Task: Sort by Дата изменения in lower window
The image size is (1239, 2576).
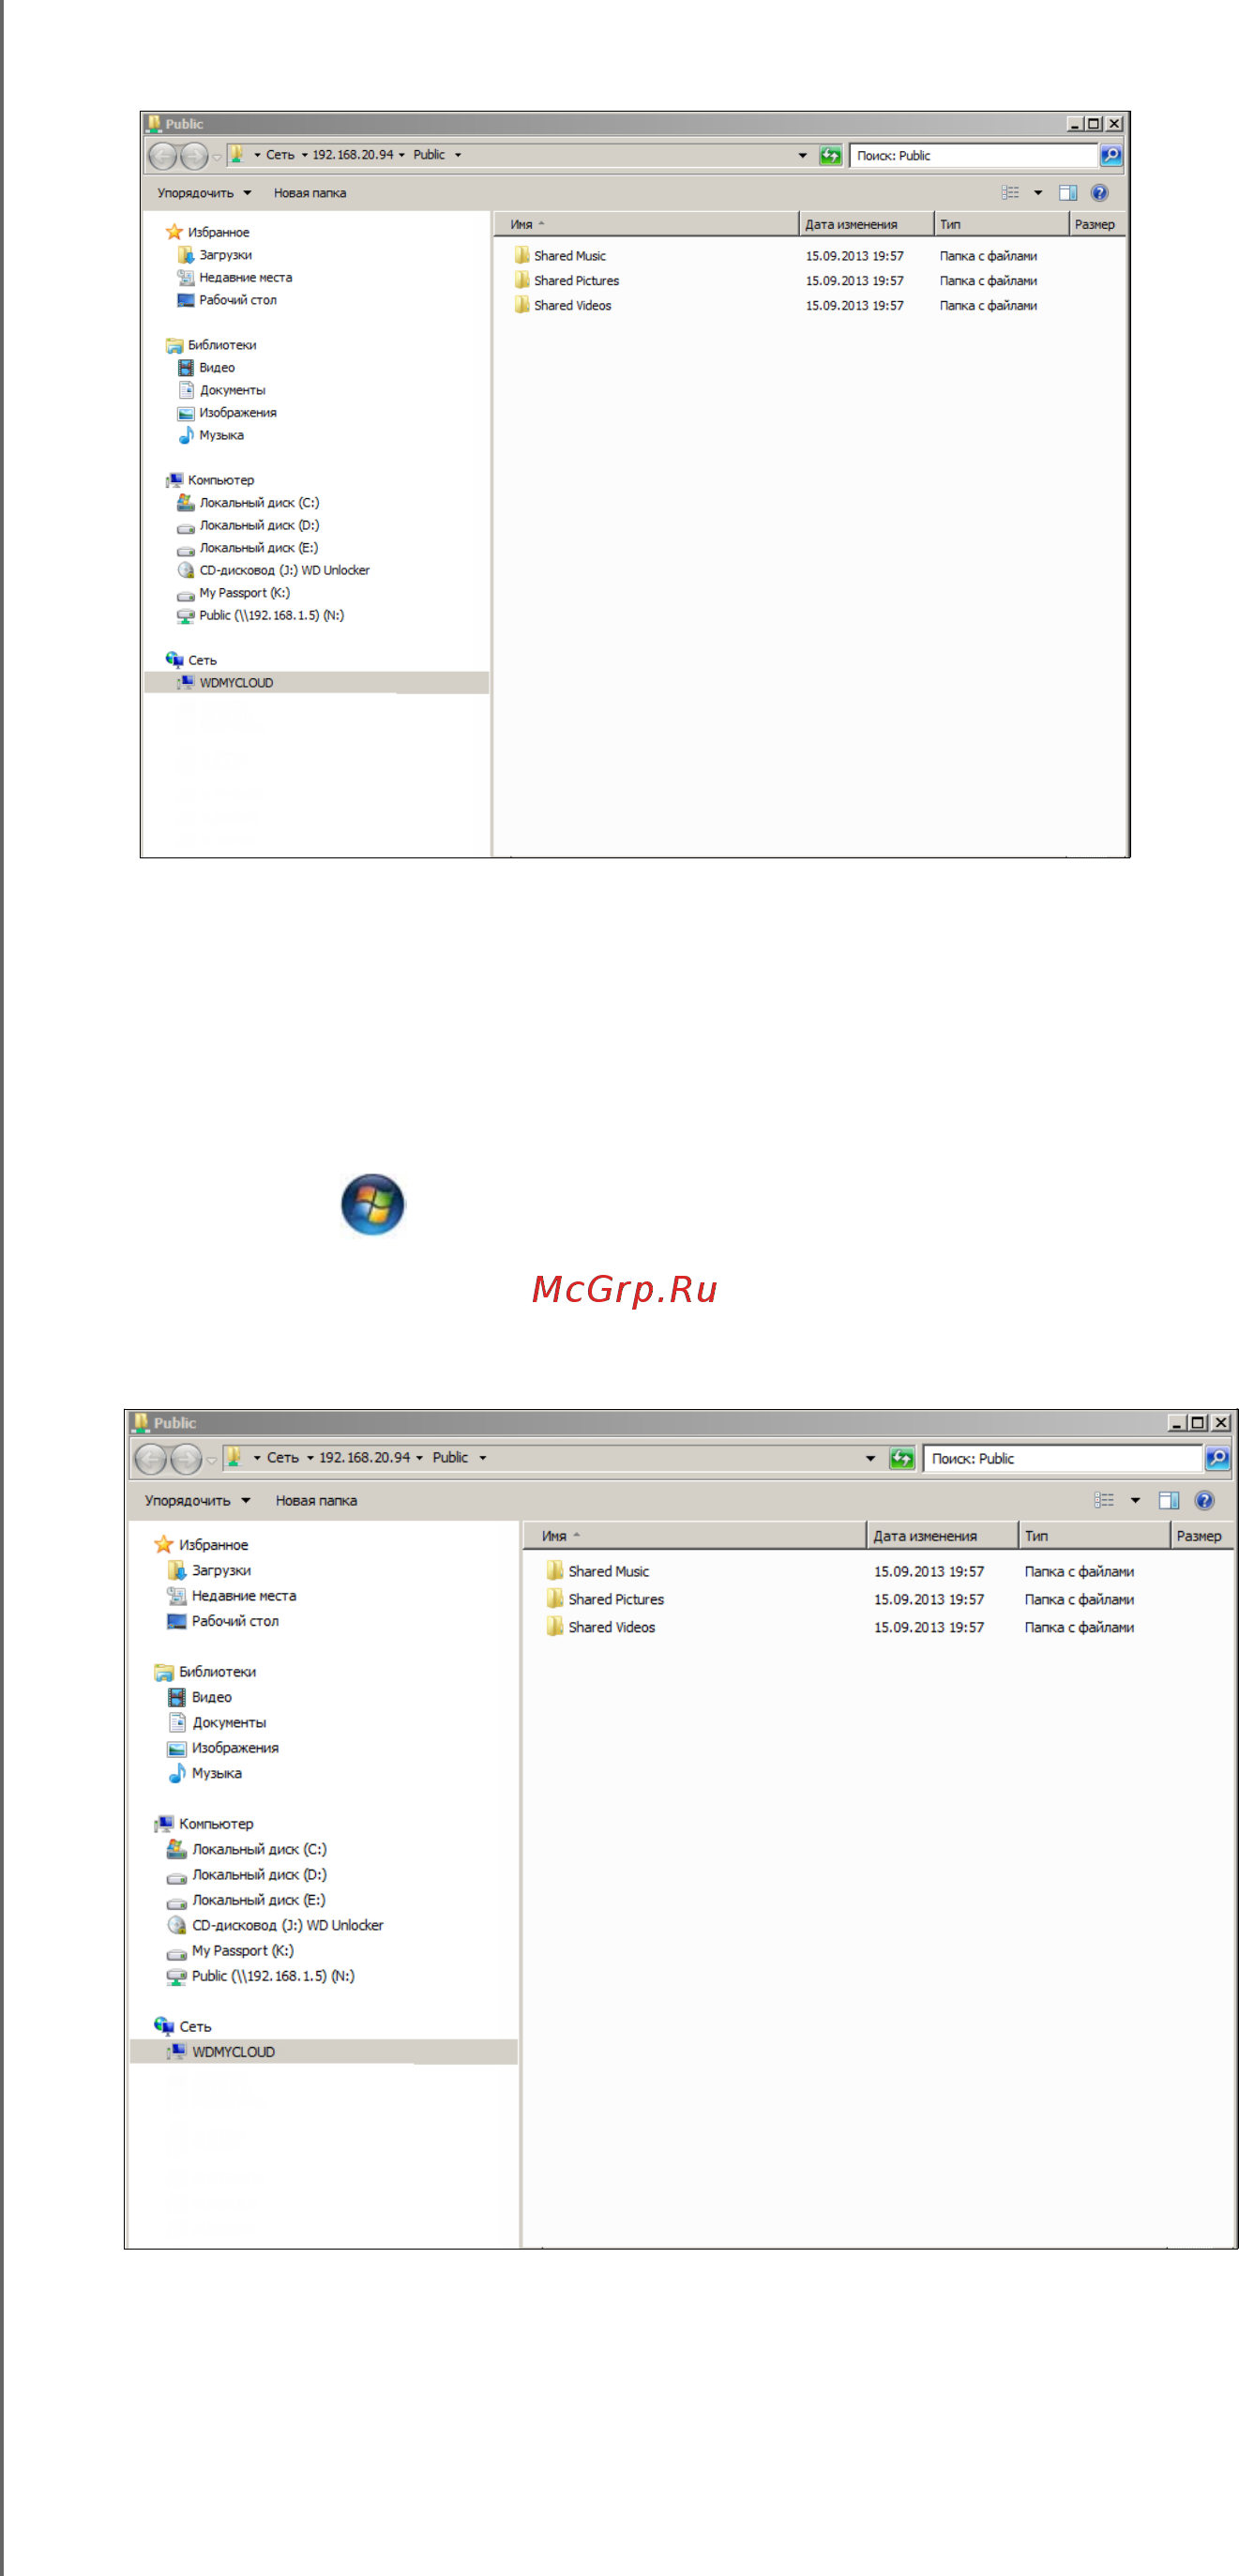Action: pos(942,1536)
